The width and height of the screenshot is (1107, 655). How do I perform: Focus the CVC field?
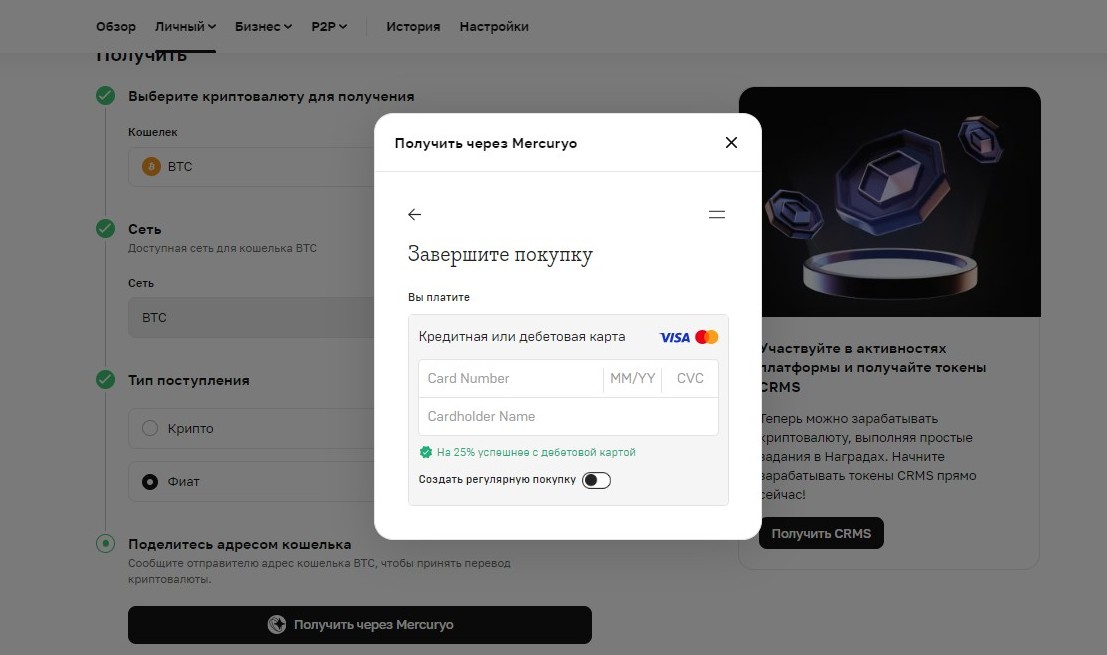690,378
